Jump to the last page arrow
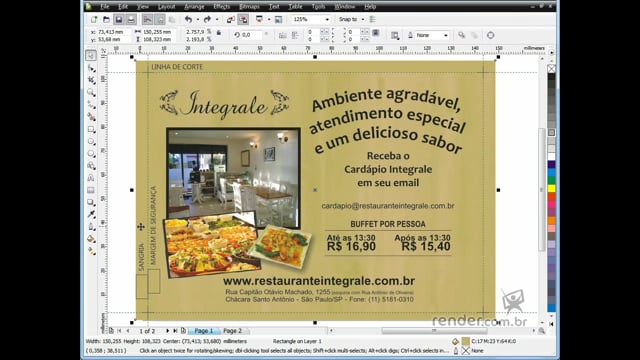Screen dimensions: 640x360 tap(175, 331)
